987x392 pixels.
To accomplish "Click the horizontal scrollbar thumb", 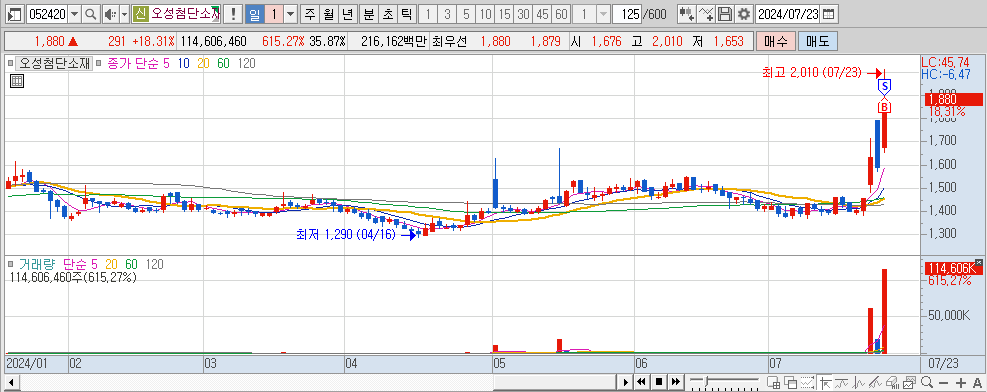I will click(x=555, y=382).
